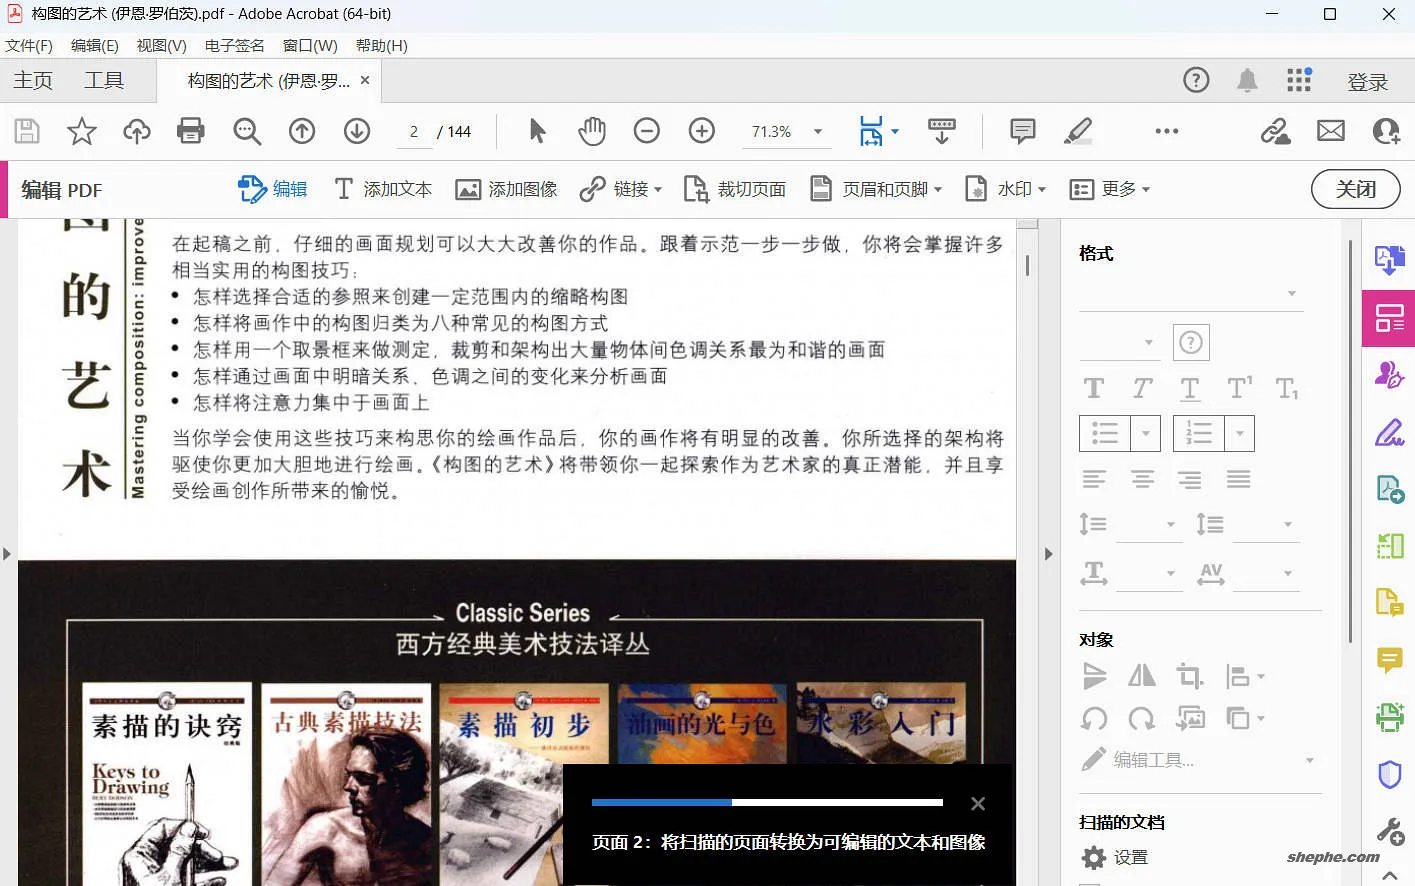Center align text in the format panel

[1142, 480]
